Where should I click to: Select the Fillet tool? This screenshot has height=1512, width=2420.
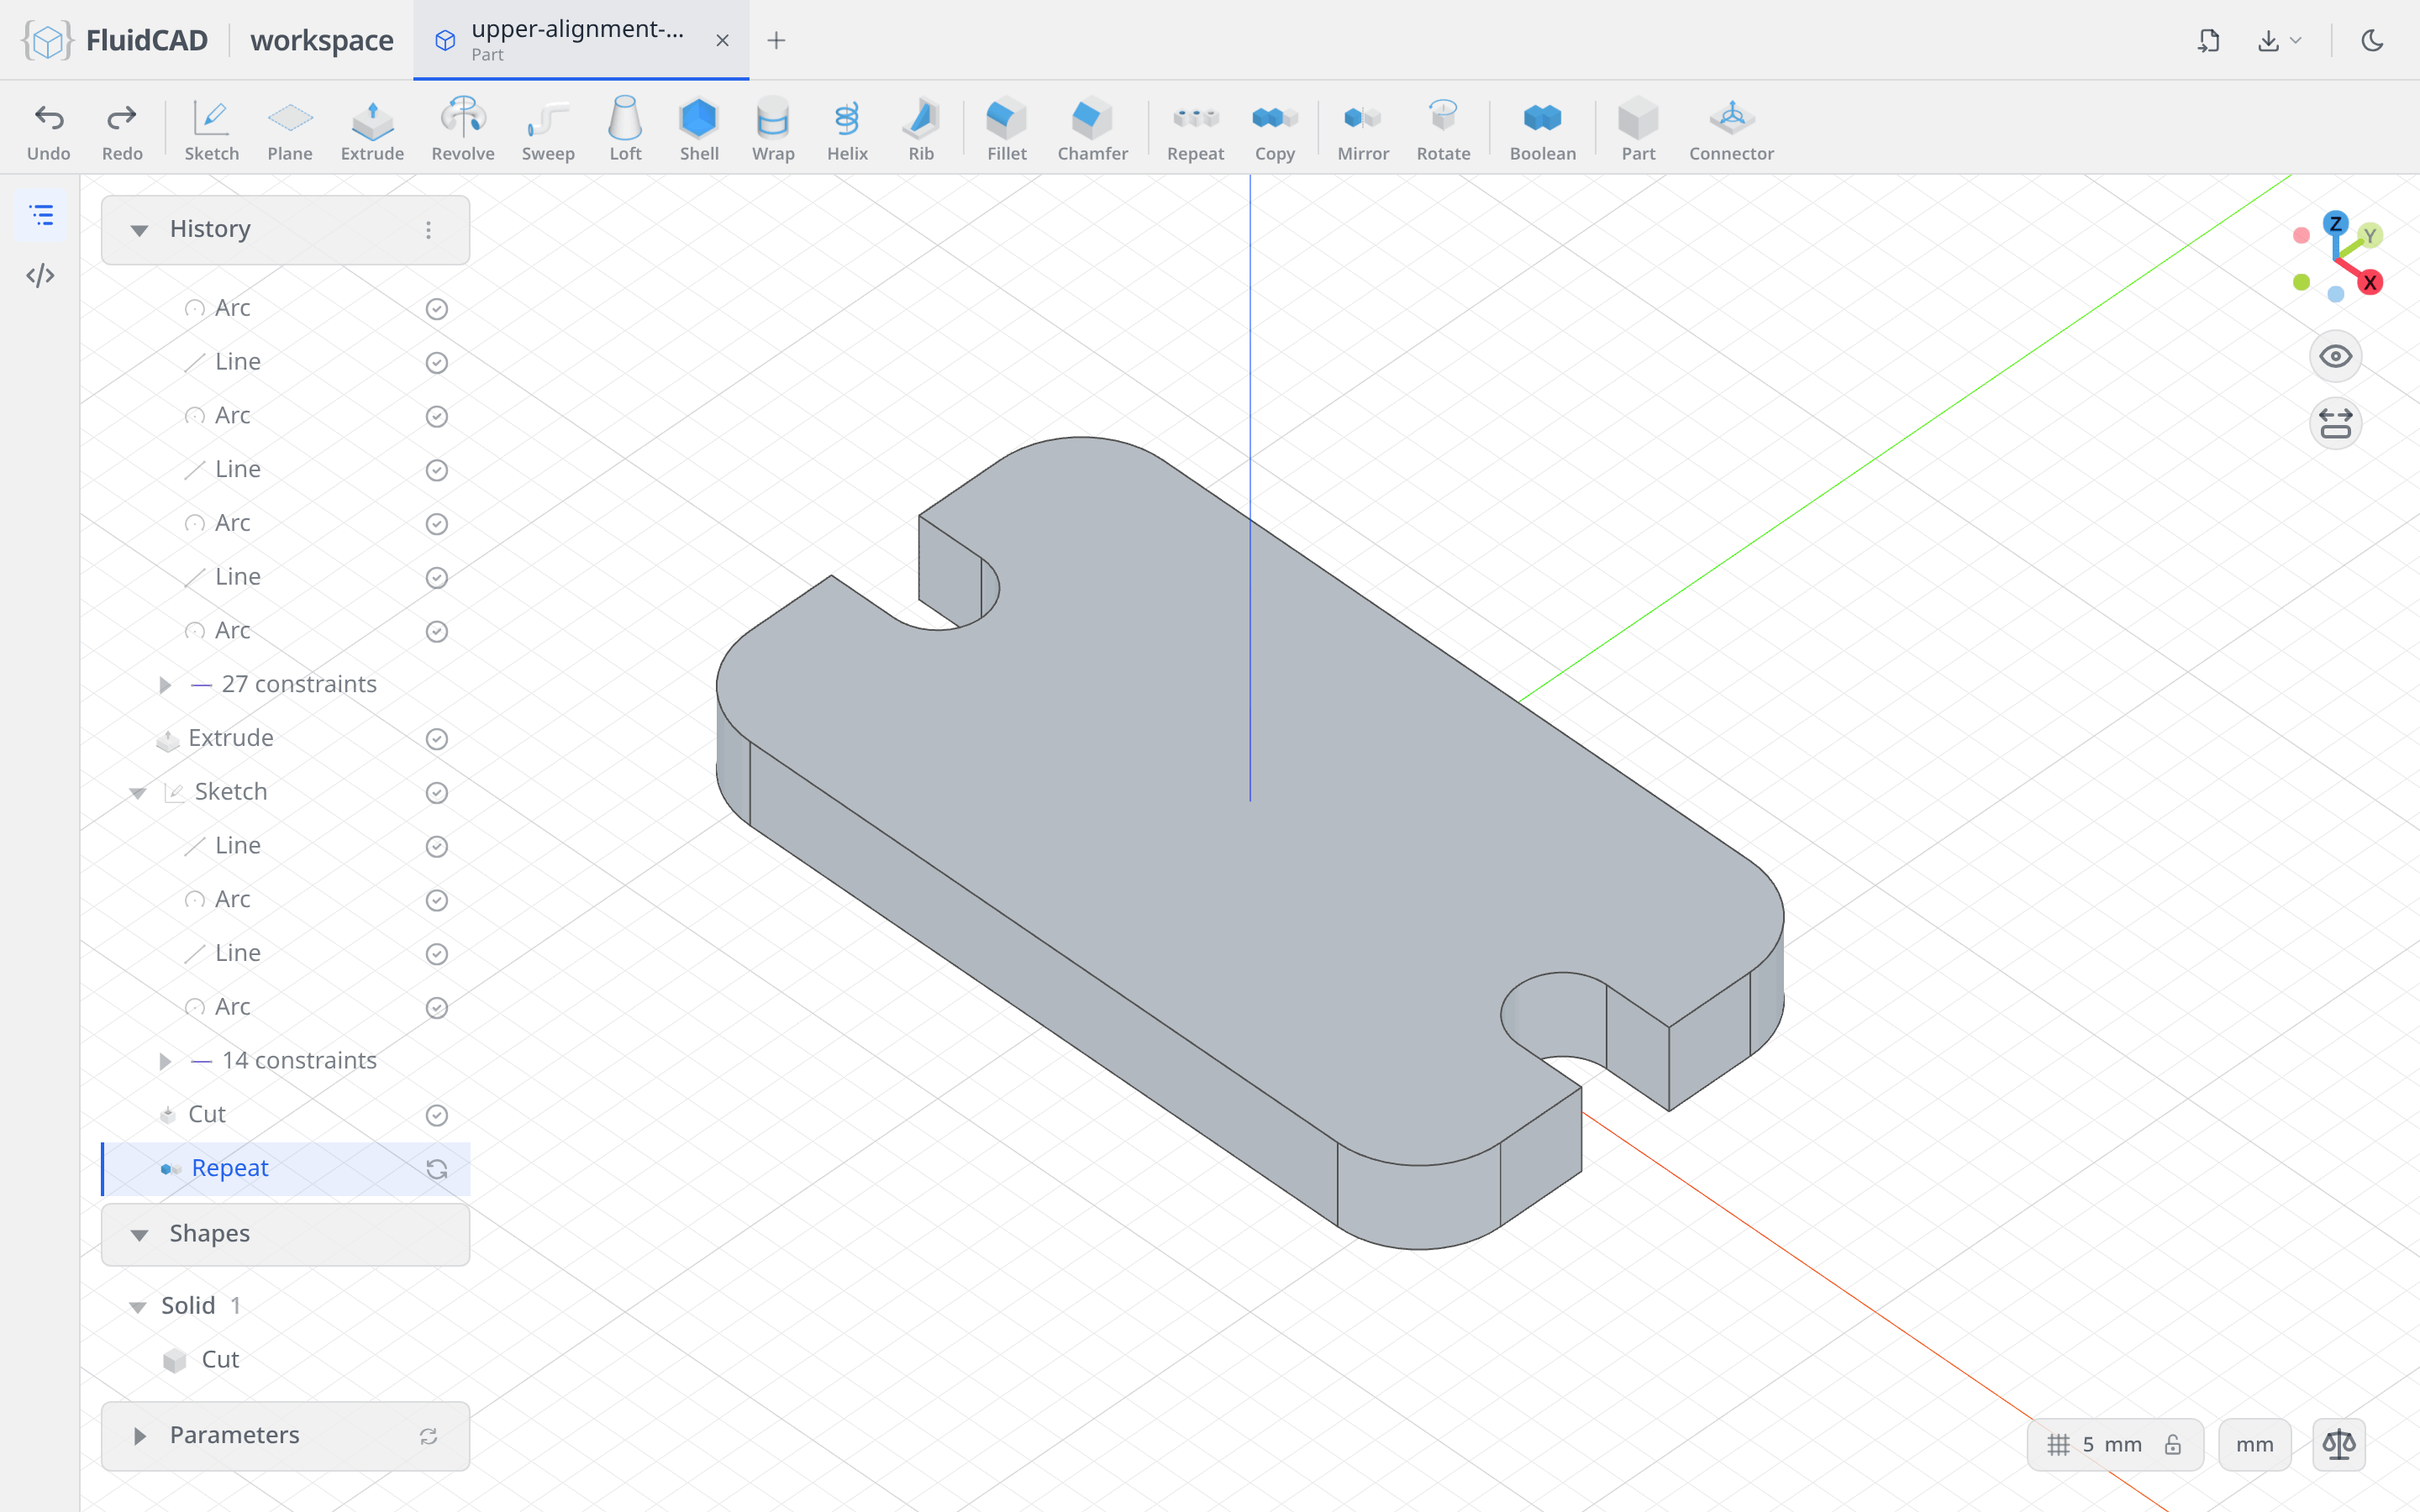coord(1006,128)
